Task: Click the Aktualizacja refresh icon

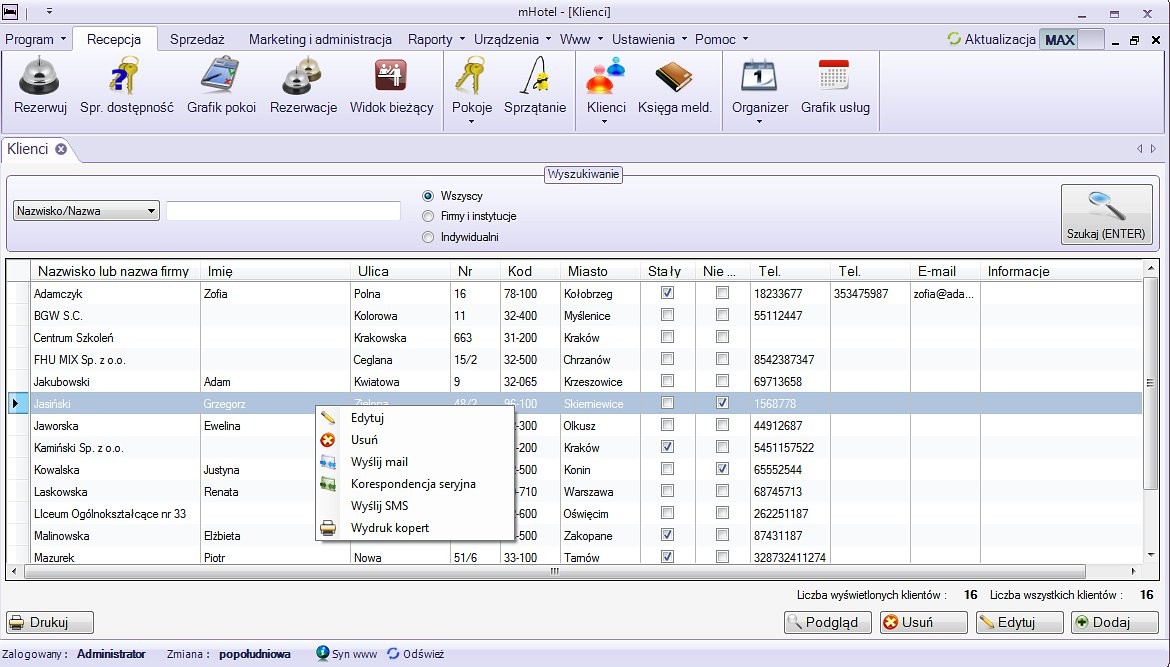Action: (x=954, y=39)
